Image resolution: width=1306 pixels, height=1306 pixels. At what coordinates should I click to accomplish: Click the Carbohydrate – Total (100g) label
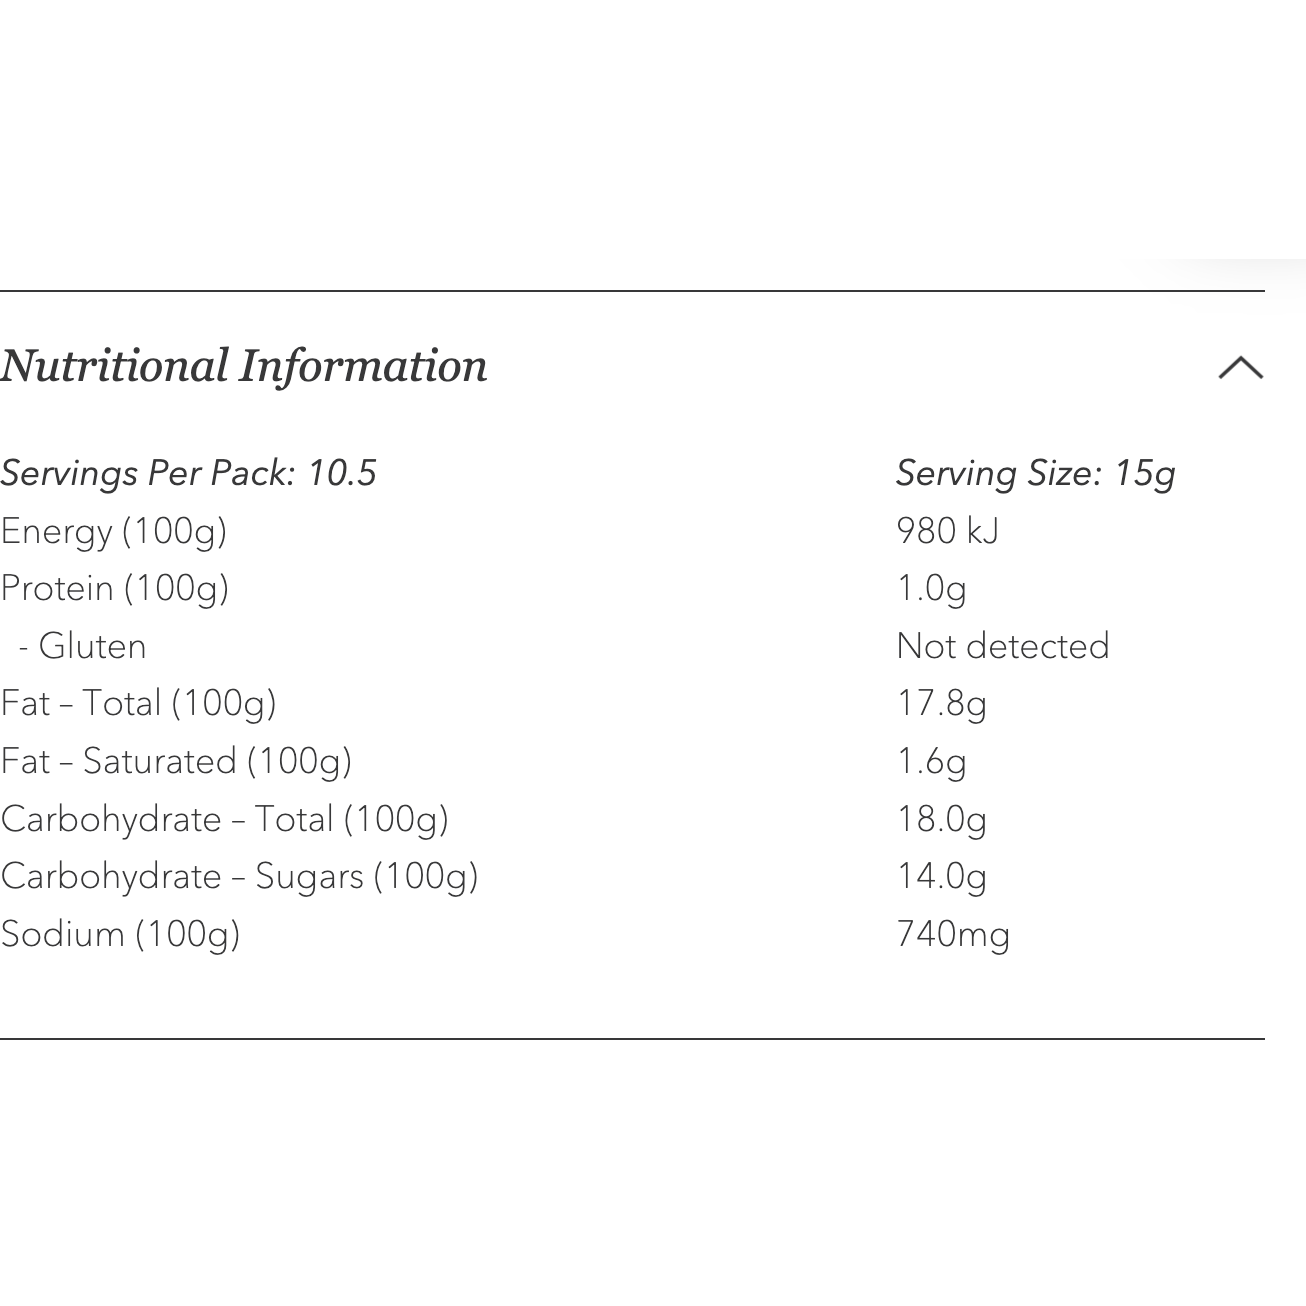(225, 819)
